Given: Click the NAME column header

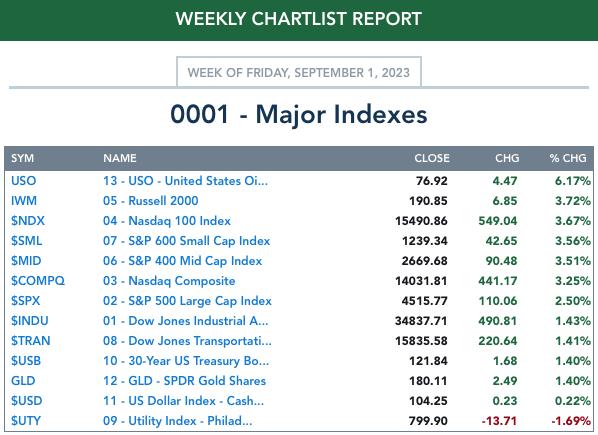Looking at the screenshot, I should pos(120,158).
